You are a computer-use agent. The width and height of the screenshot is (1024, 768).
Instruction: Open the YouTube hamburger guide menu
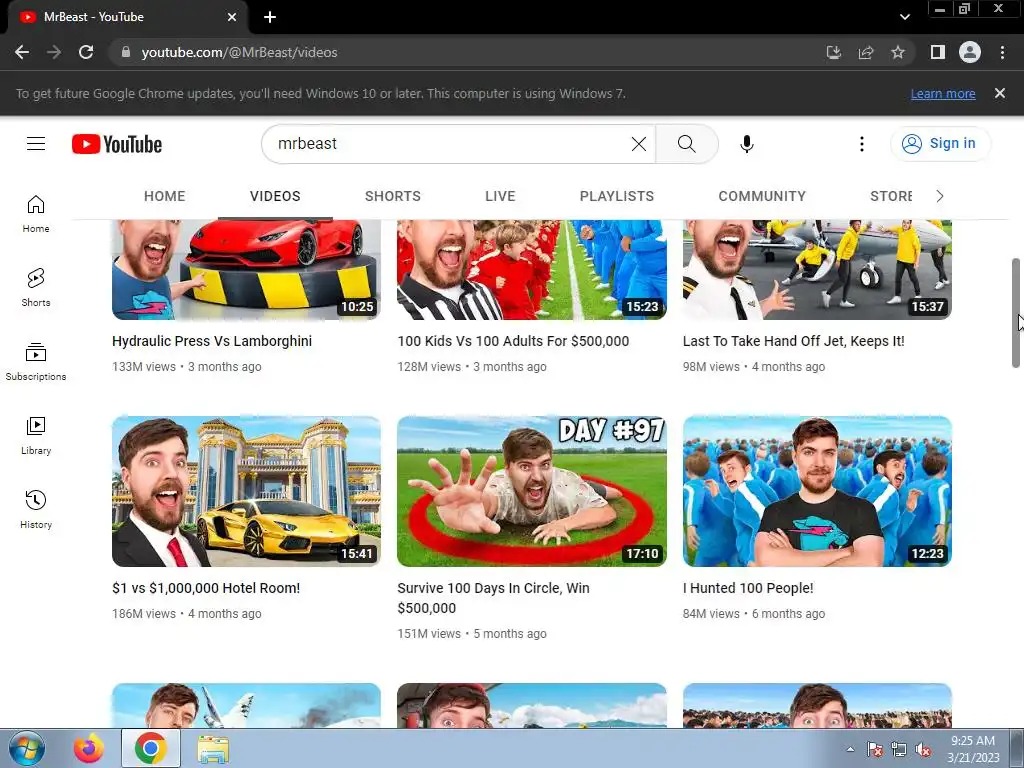36,144
